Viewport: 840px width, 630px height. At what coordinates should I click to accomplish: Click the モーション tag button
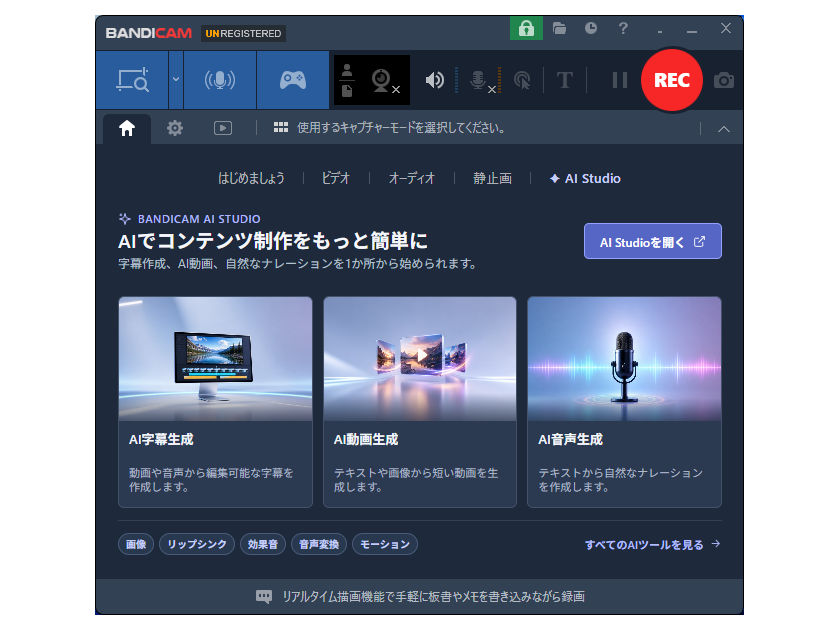(x=385, y=544)
